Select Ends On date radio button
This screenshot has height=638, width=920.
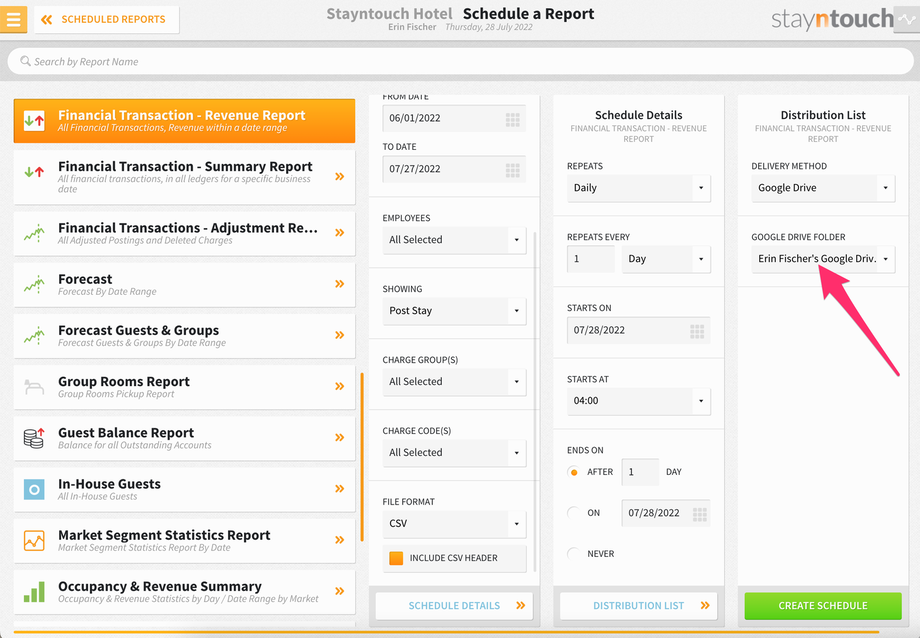(573, 513)
